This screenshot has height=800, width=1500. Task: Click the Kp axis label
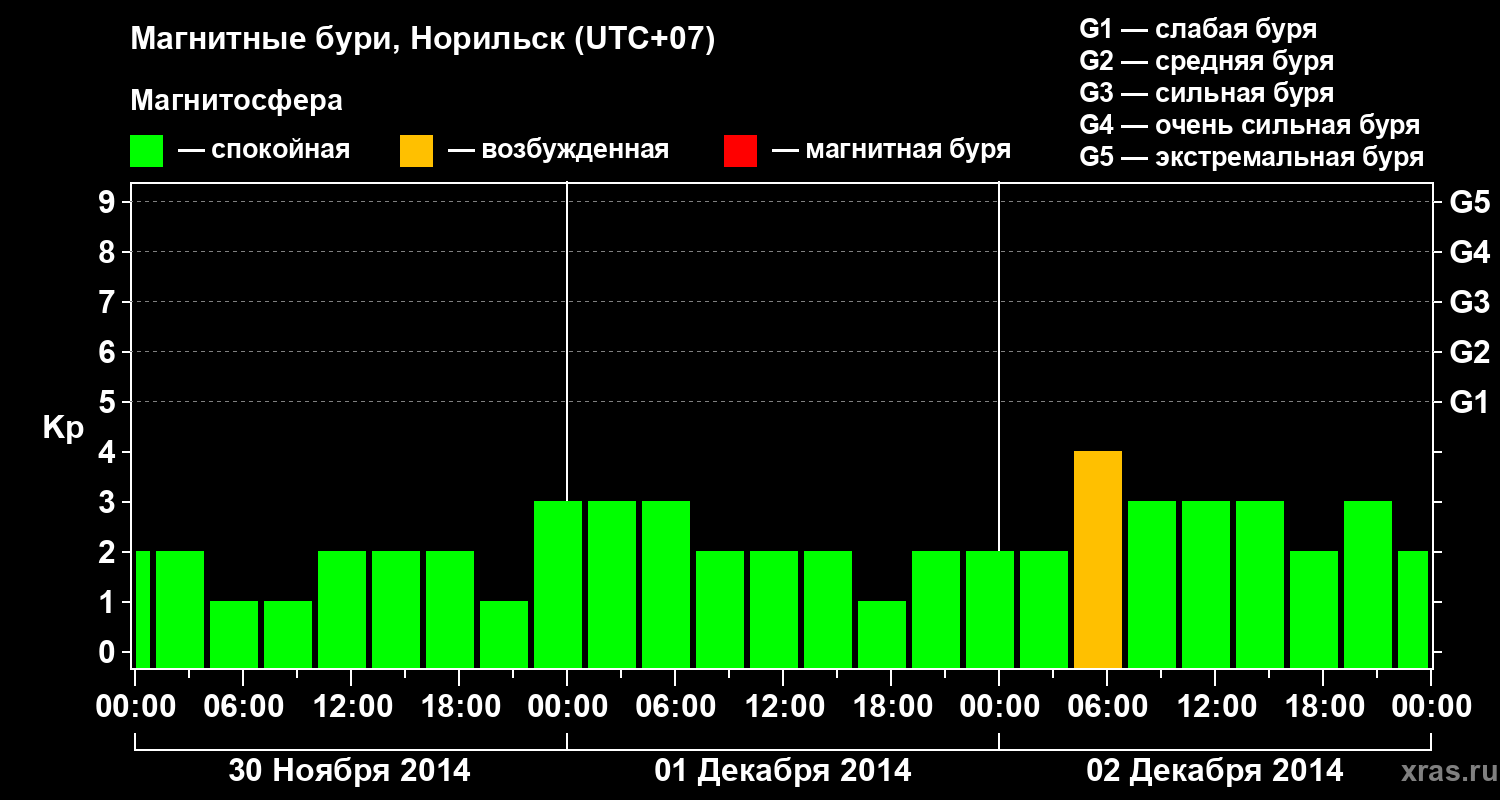click(x=63, y=429)
